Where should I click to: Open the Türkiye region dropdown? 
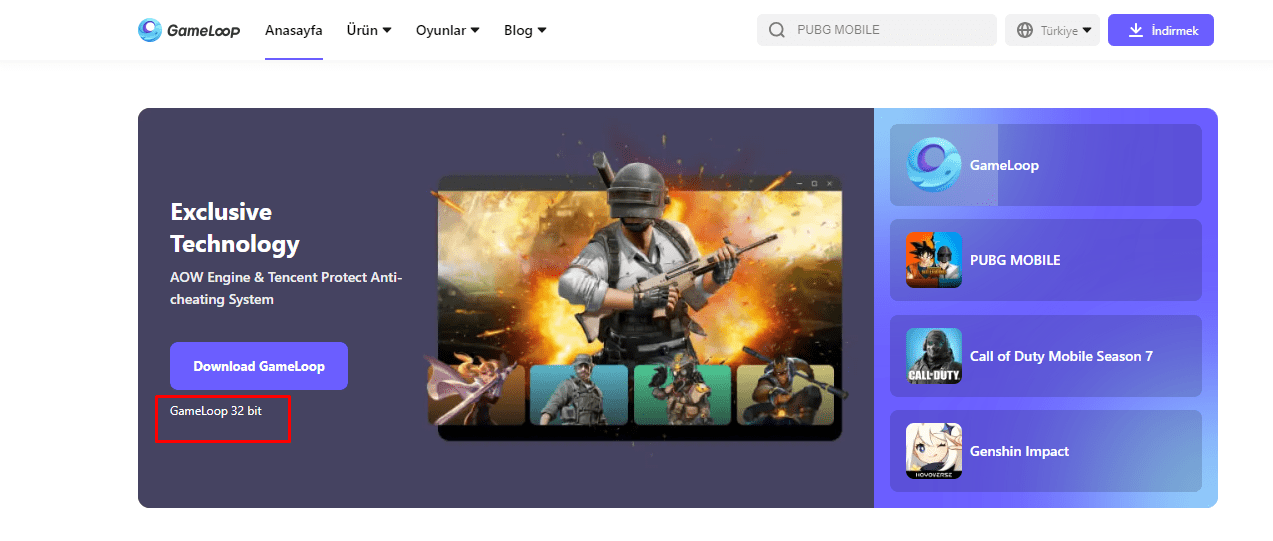tap(1052, 30)
